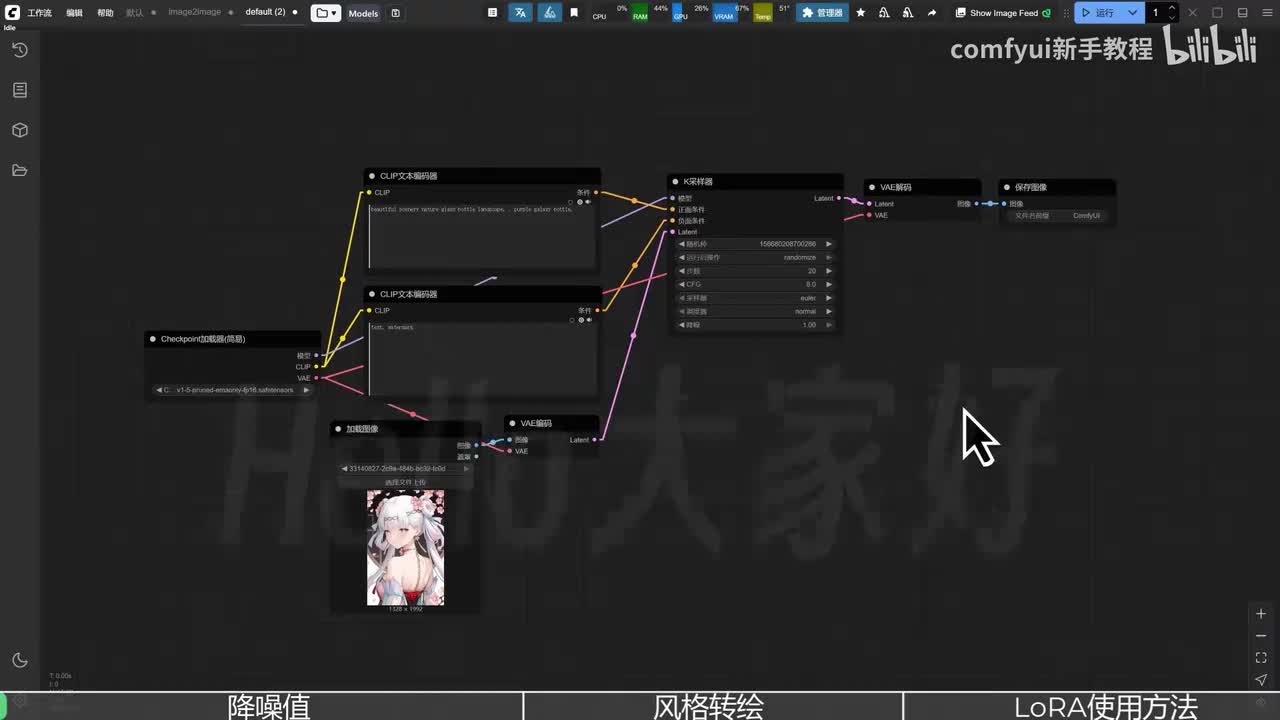The width and height of the screenshot is (1280, 720).
Task: Collapse the Checkpoint加载器 node via its dot
Action: [x=153, y=339]
